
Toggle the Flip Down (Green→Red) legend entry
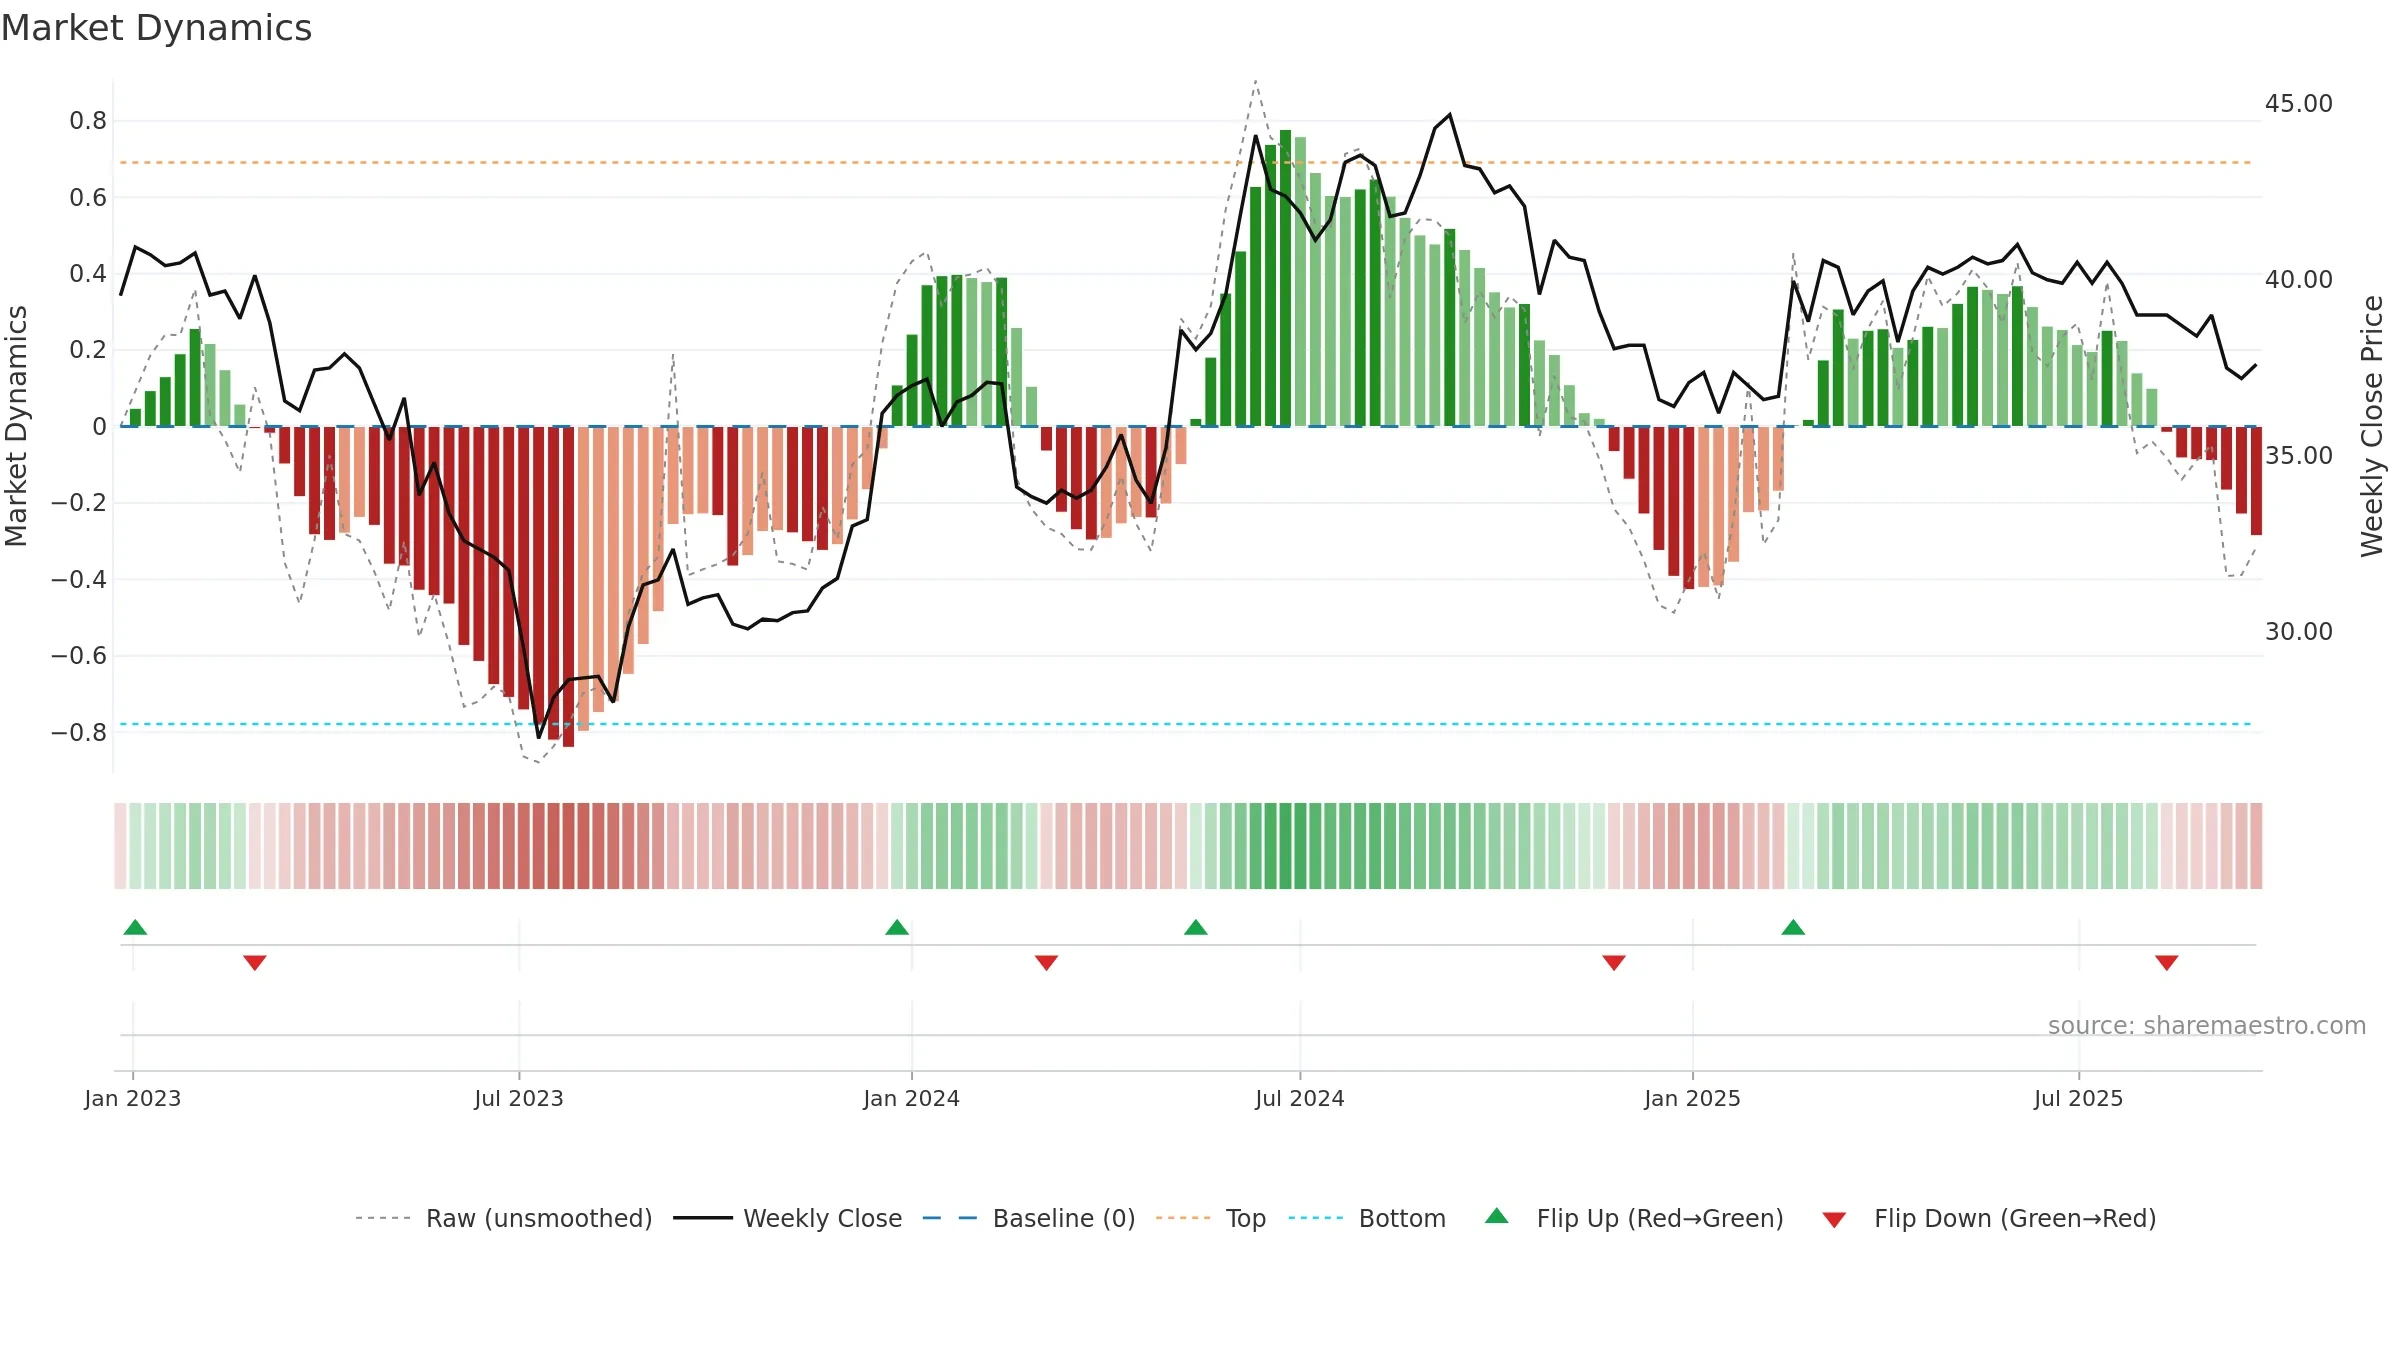coord(1989,1218)
